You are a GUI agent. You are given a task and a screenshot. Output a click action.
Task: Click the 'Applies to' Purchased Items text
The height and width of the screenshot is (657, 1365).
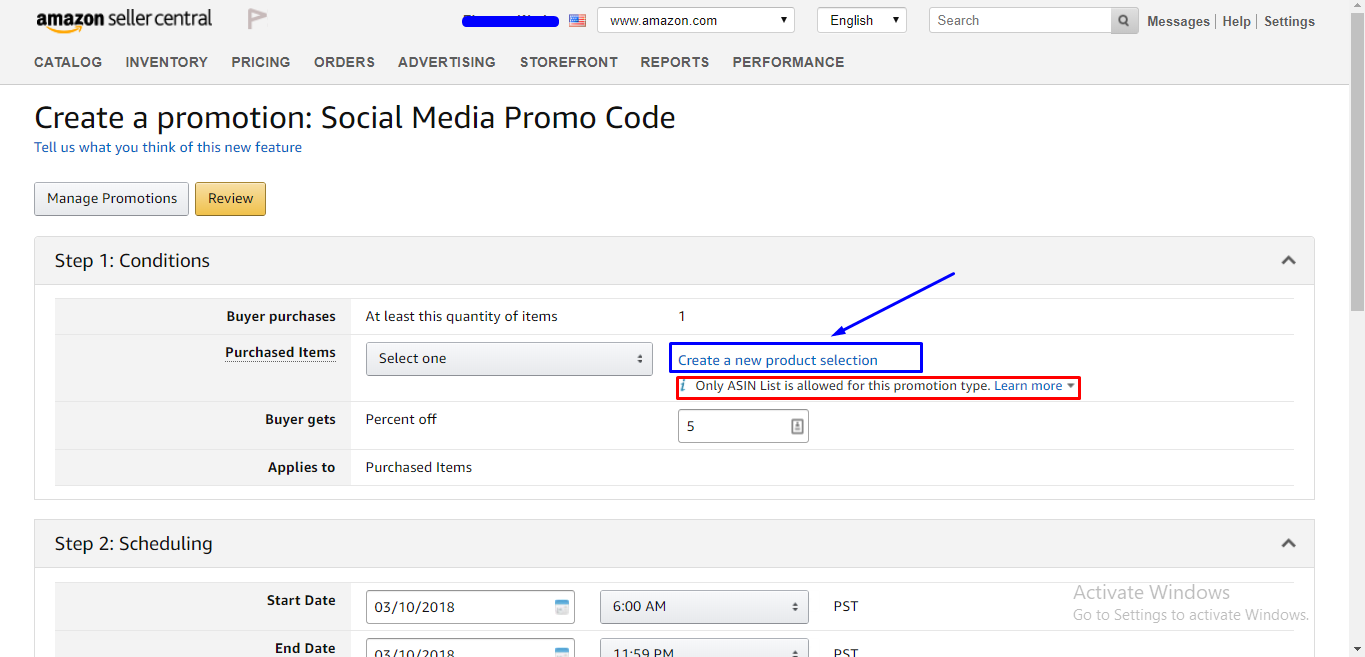(419, 467)
